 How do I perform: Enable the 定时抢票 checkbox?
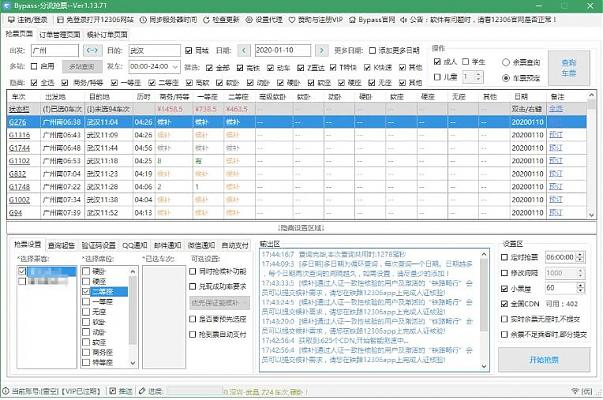pos(506,257)
